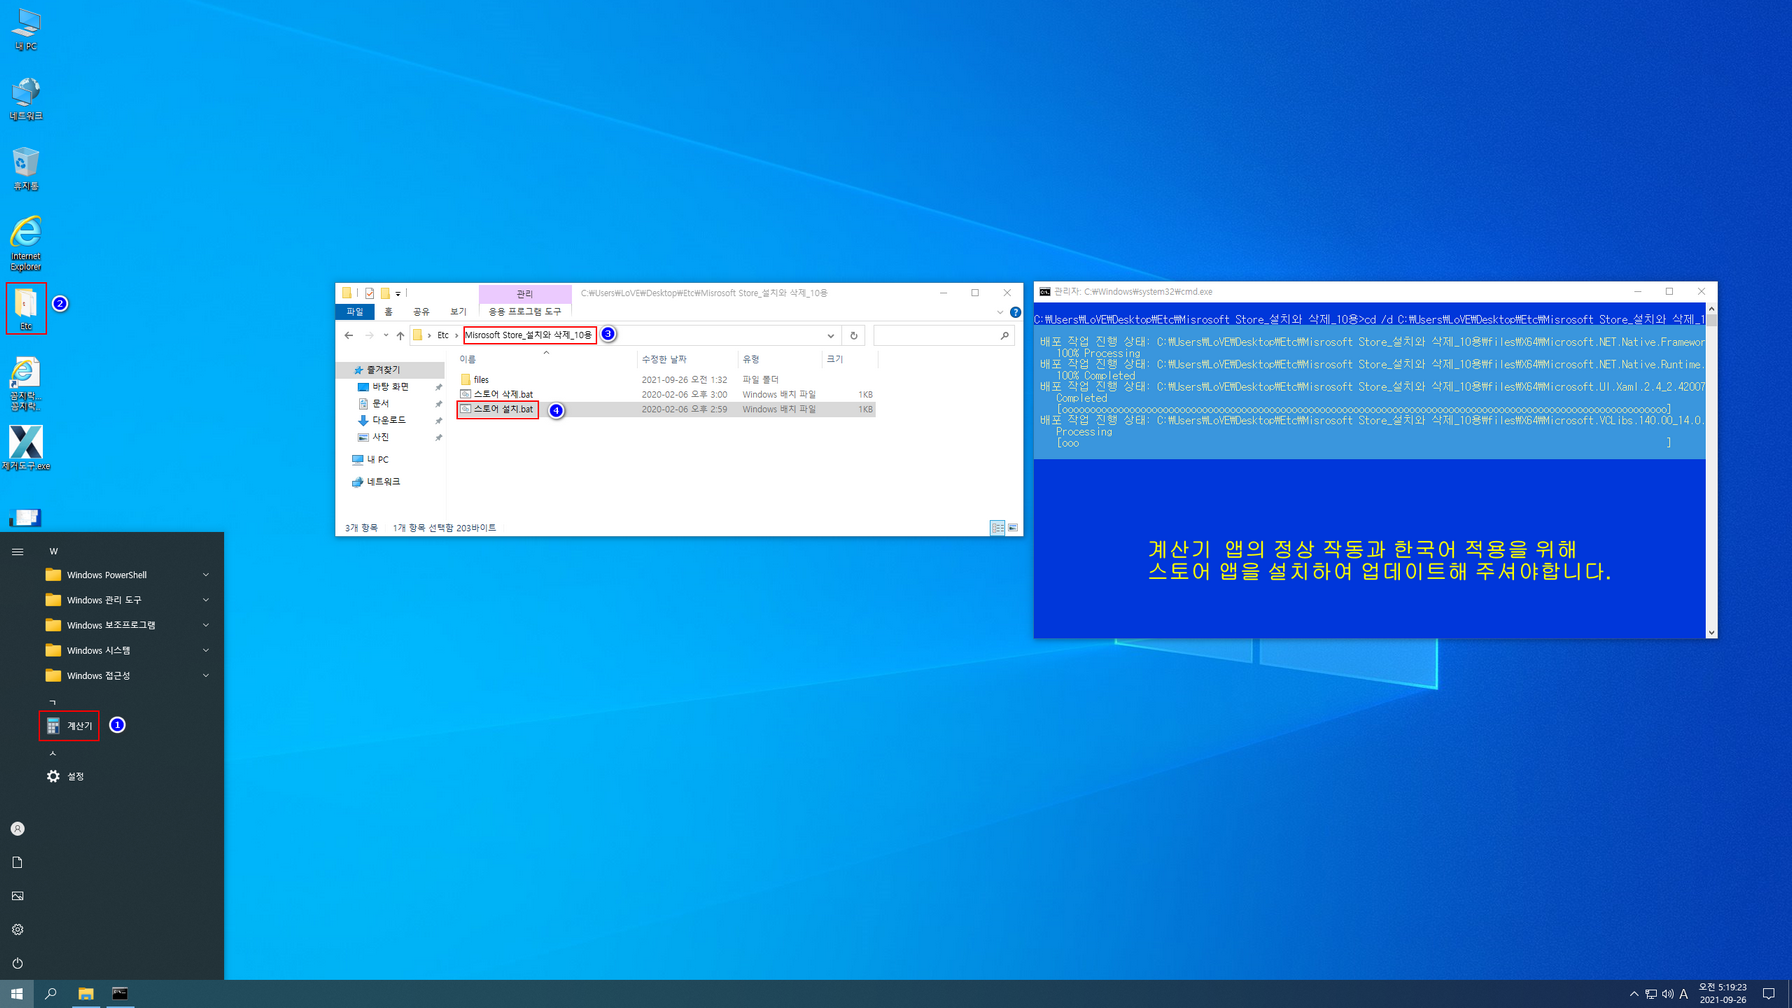Click the 관리 contextual tab header
Image resolution: width=1792 pixels, height=1008 pixels.
click(x=525, y=293)
